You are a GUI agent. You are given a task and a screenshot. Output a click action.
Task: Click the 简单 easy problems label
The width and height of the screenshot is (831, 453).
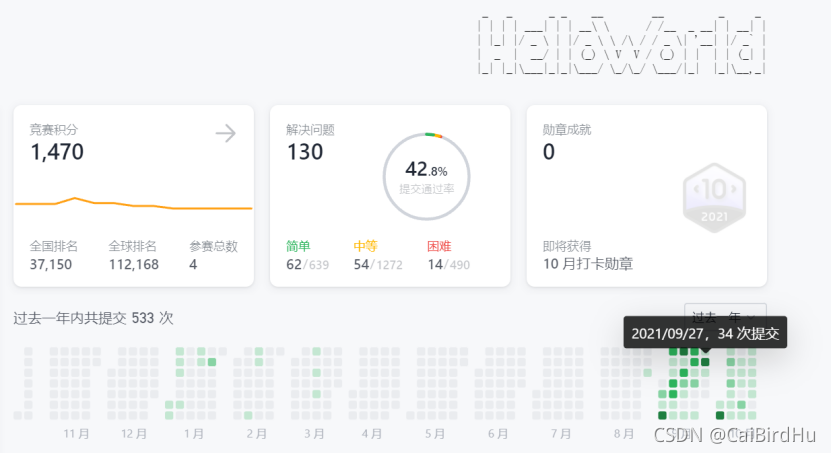[x=298, y=246]
